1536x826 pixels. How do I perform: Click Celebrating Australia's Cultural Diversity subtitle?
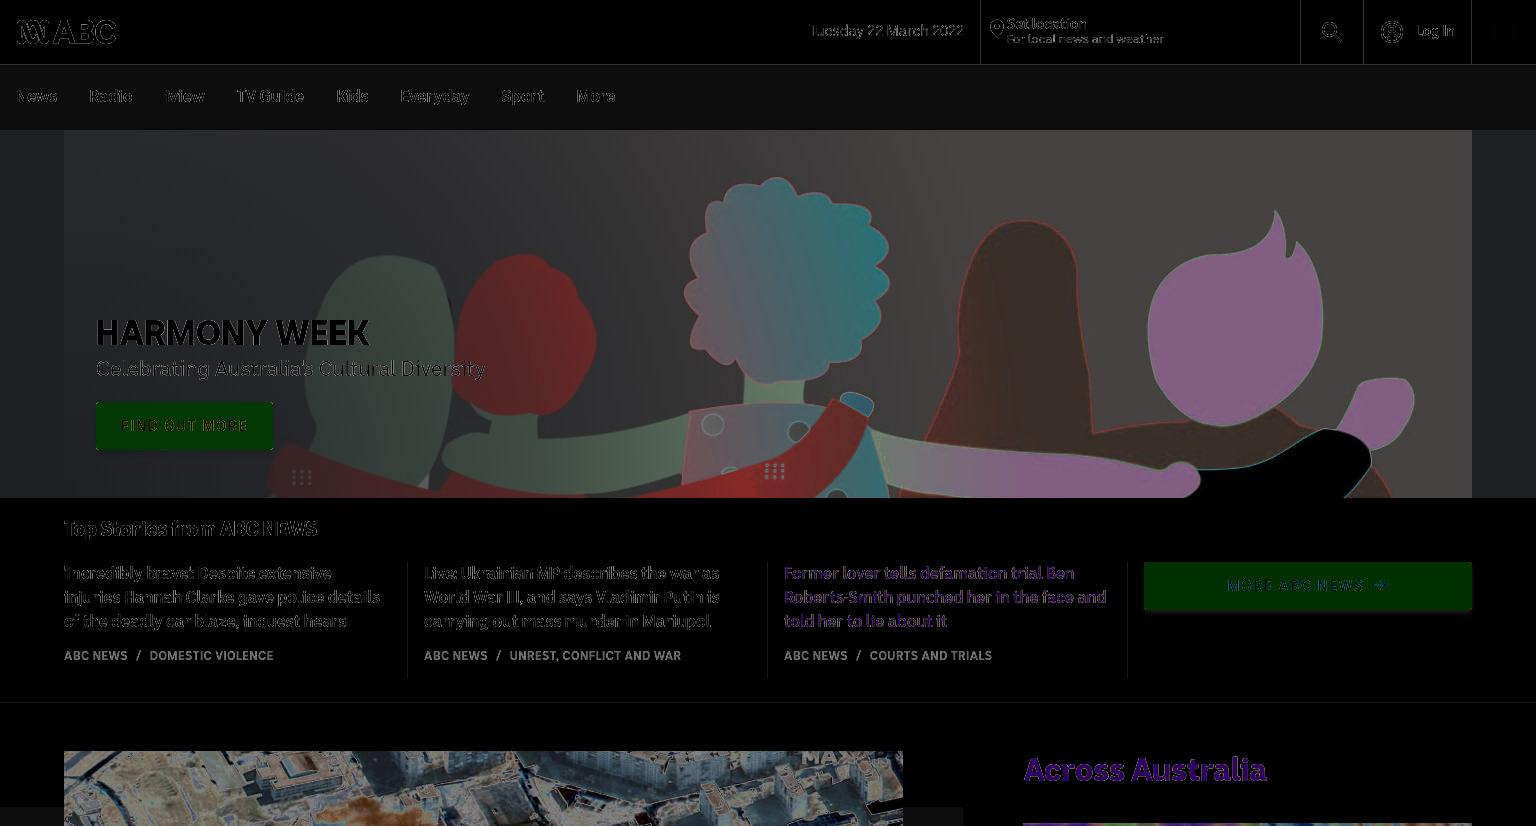pos(290,369)
